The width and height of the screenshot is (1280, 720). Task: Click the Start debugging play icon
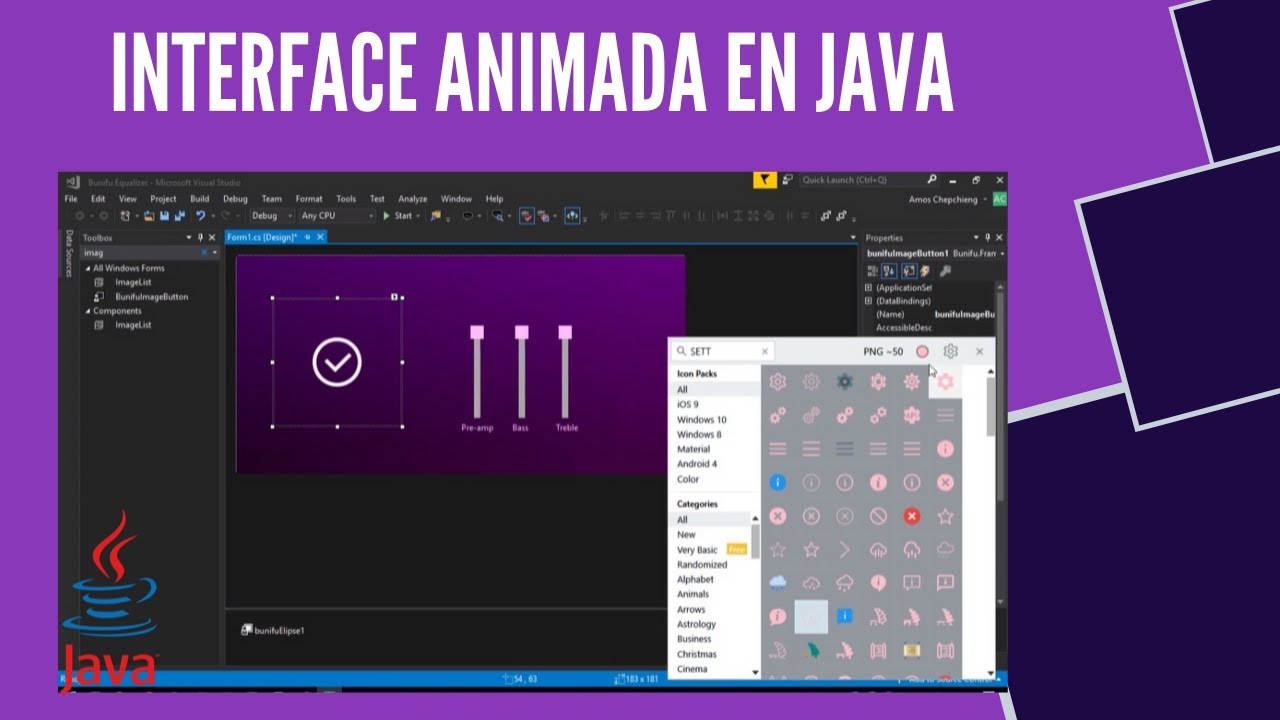(x=386, y=216)
